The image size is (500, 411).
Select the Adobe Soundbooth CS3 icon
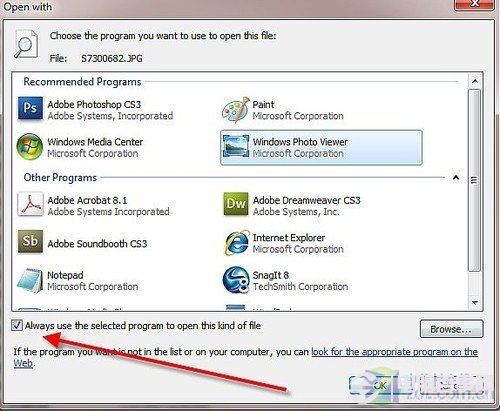click(x=30, y=241)
